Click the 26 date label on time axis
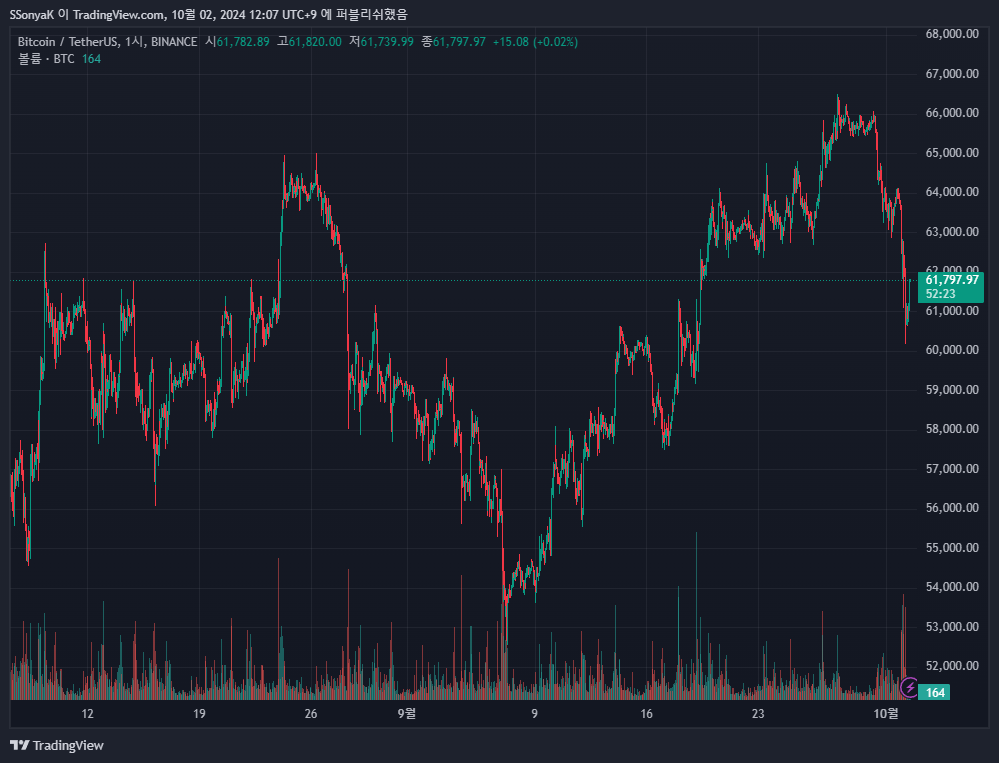 coord(311,713)
